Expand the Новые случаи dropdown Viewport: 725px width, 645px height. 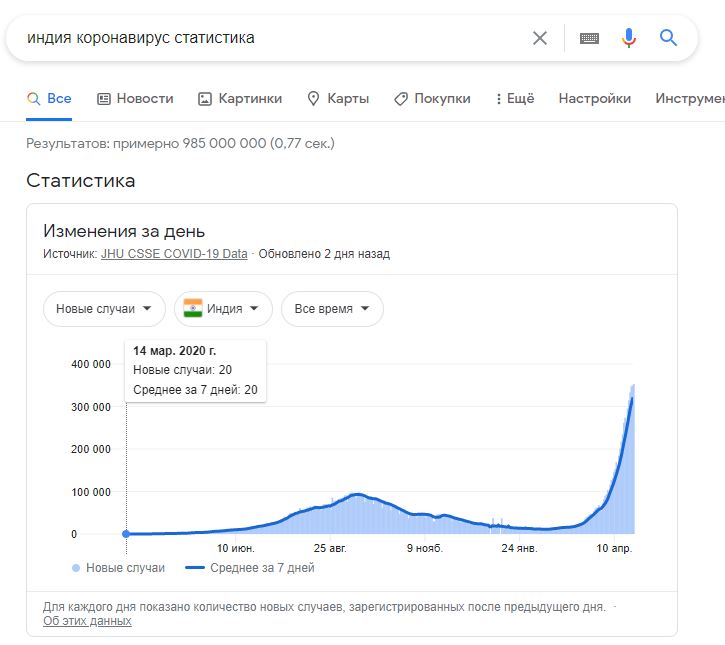point(104,309)
